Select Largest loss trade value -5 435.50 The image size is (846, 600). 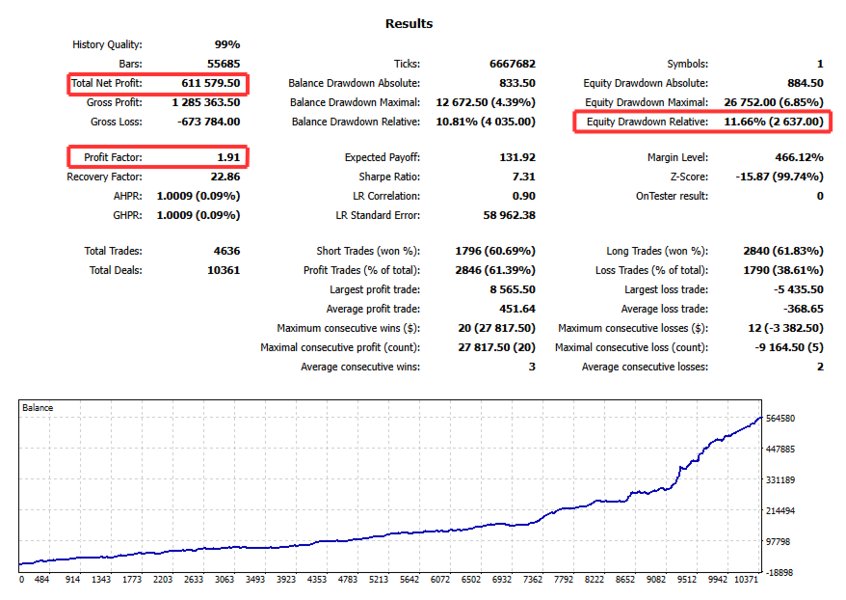click(799, 290)
